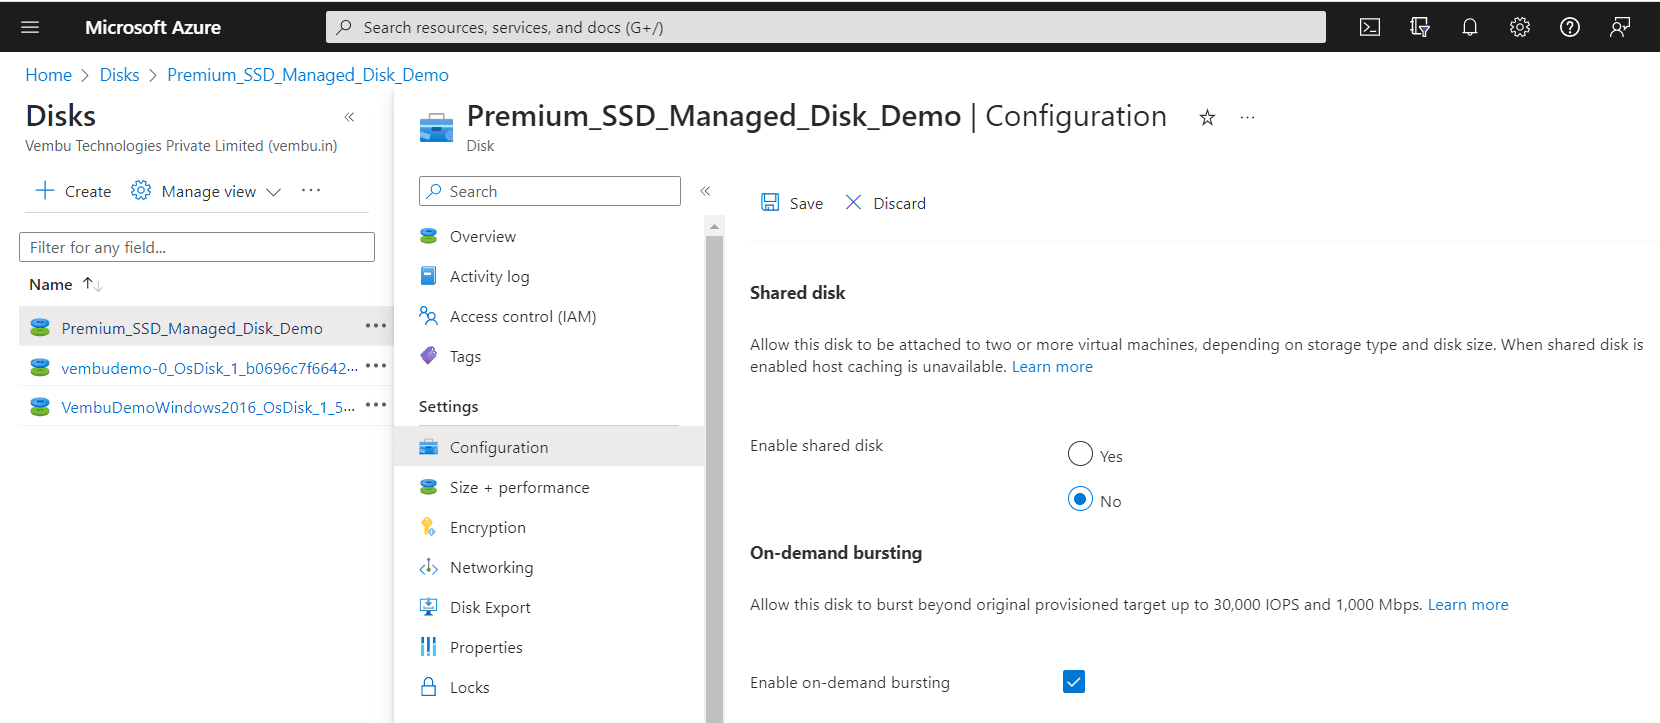This screenshot has width=1660, height=723.
Task: Focus the resource menu Search box
Action: tap(550, 191)
